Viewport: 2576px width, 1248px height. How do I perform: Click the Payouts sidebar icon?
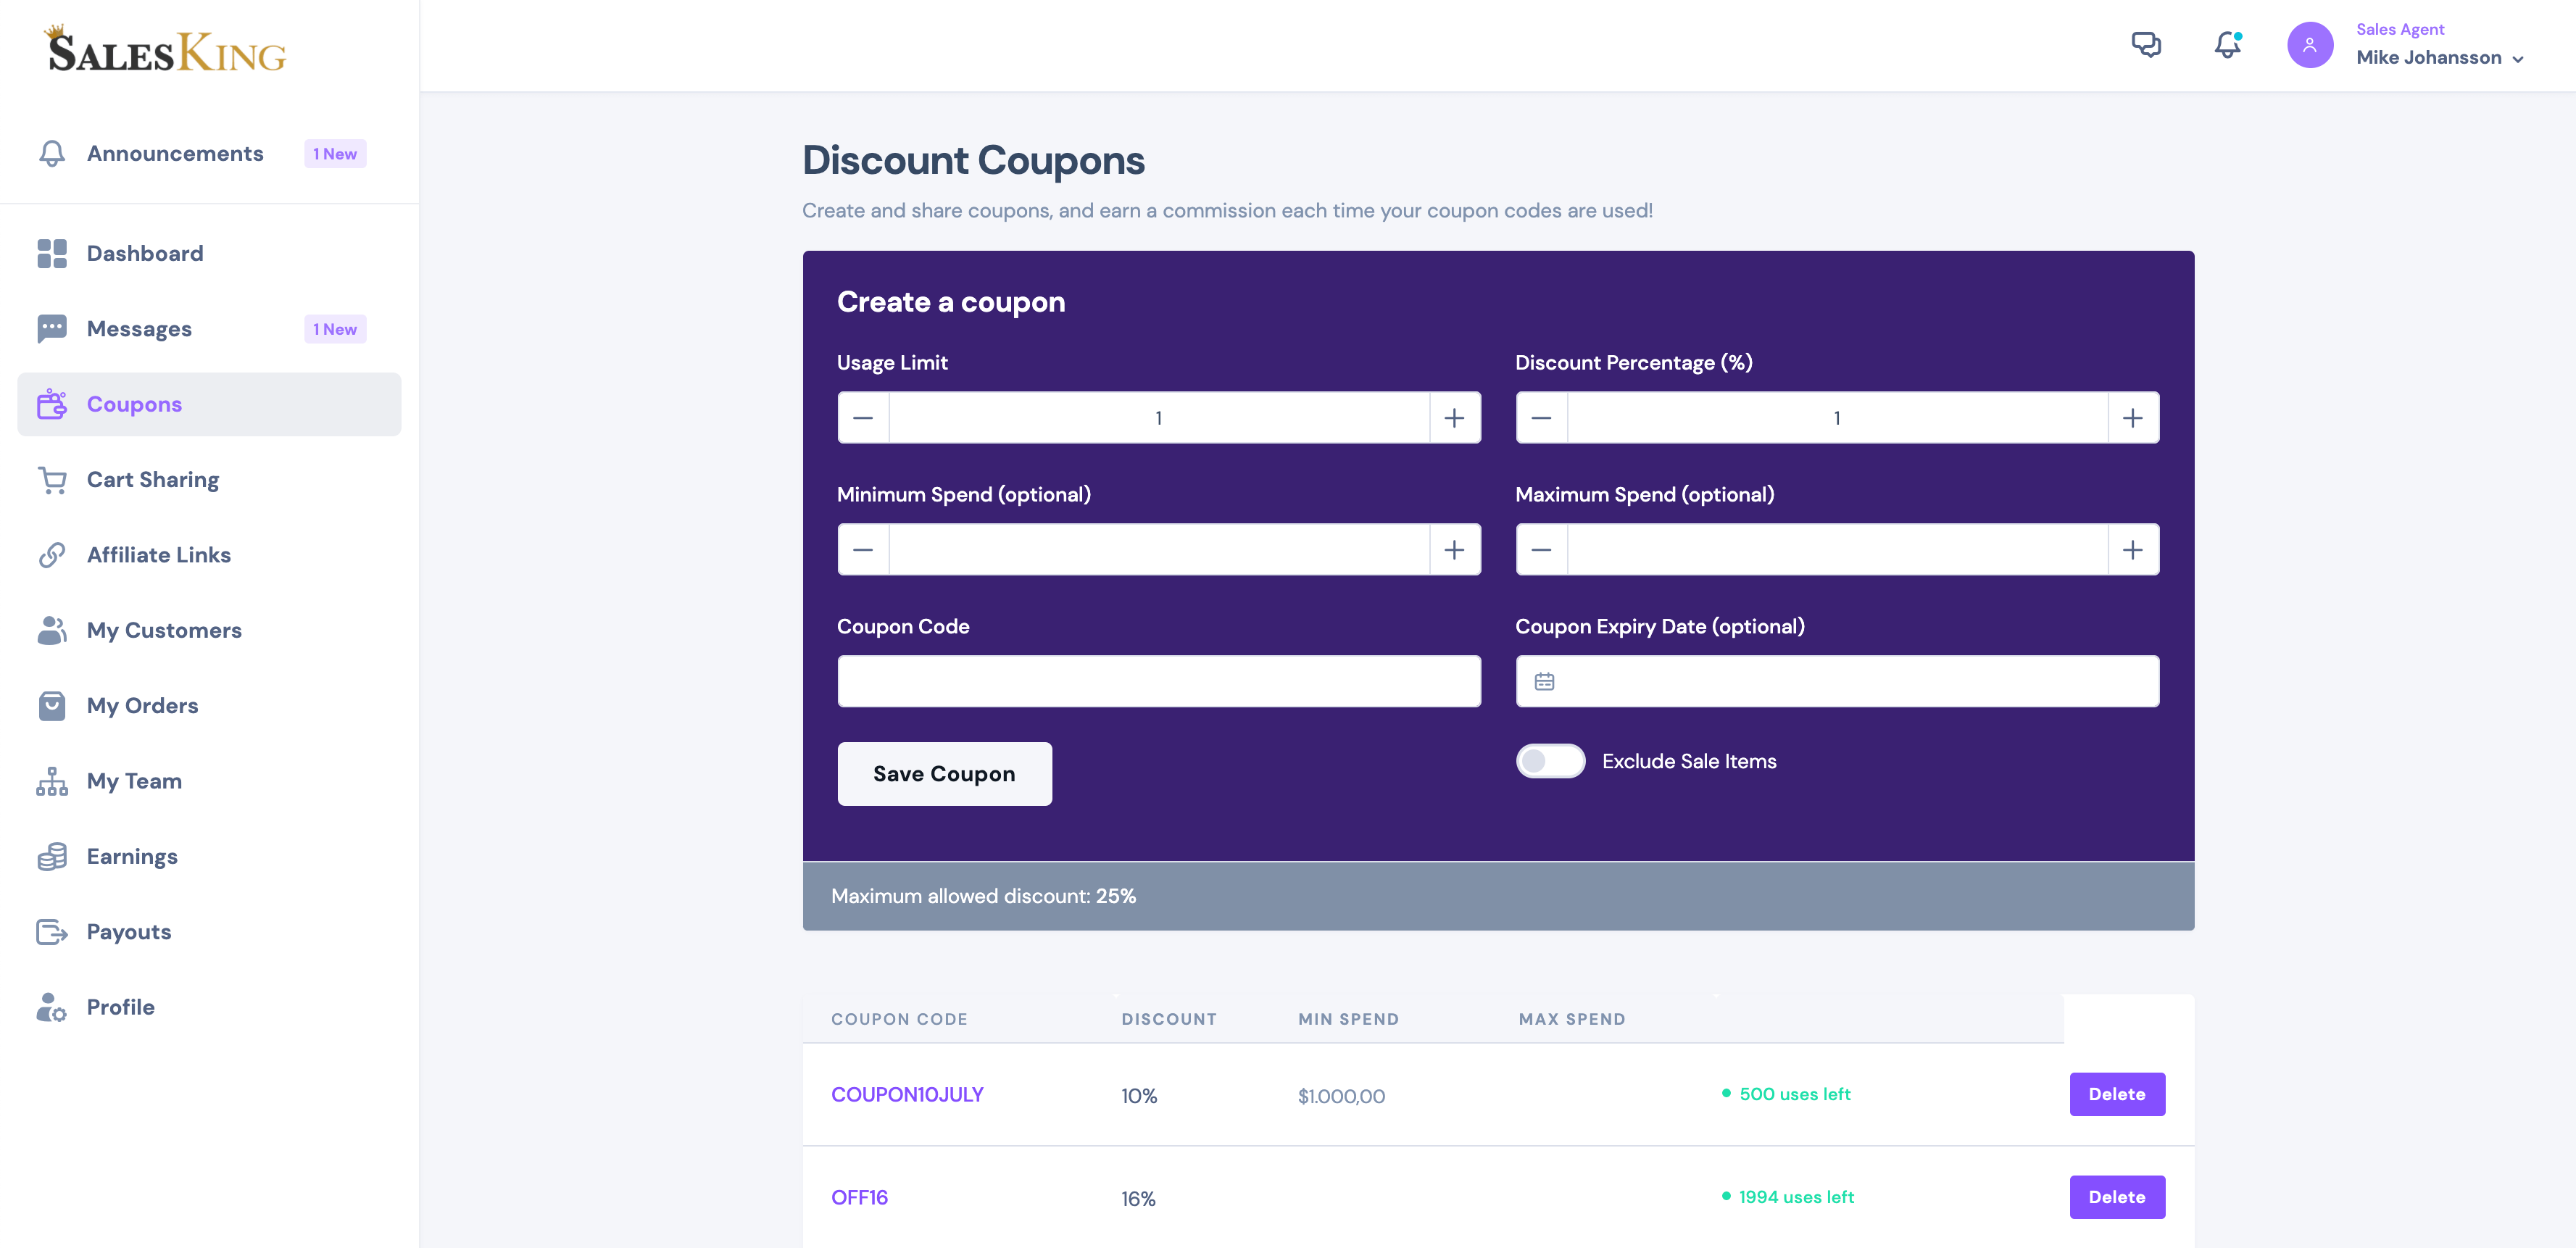52,932
